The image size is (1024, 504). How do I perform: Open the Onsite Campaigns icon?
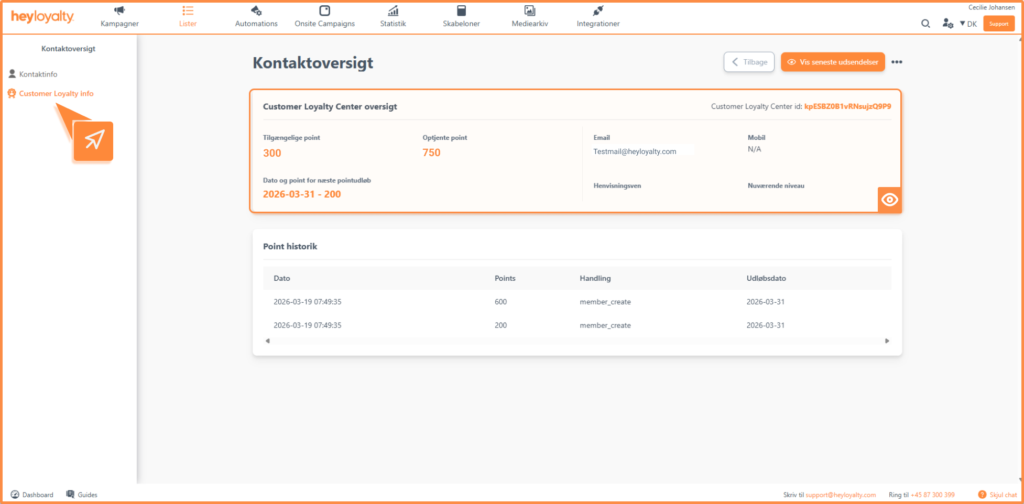(325, 10)
